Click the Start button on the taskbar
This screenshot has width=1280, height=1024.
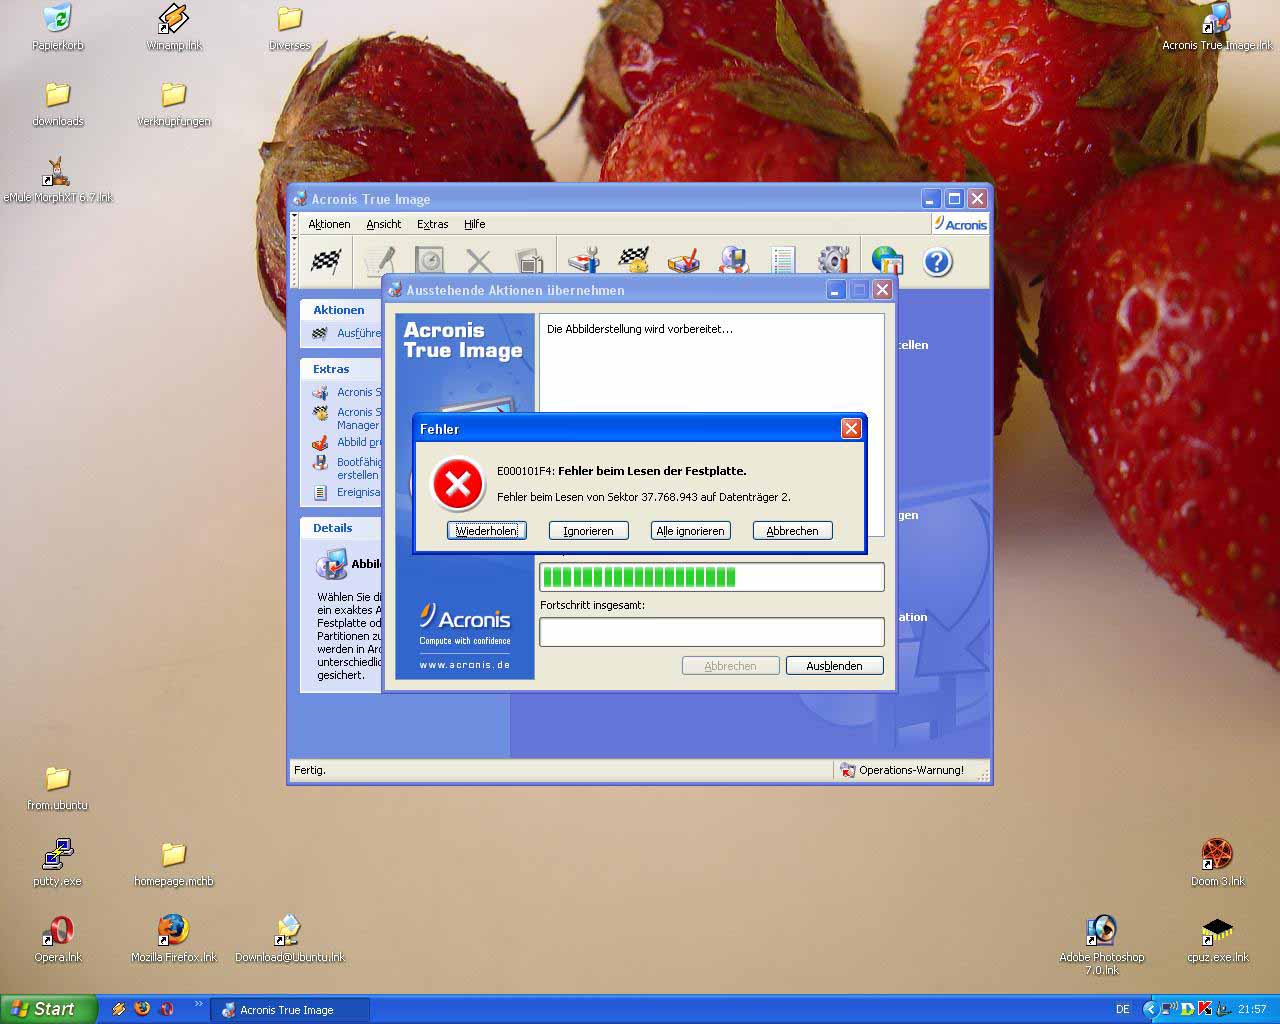pyautogui.click(x=49, y=1009)
